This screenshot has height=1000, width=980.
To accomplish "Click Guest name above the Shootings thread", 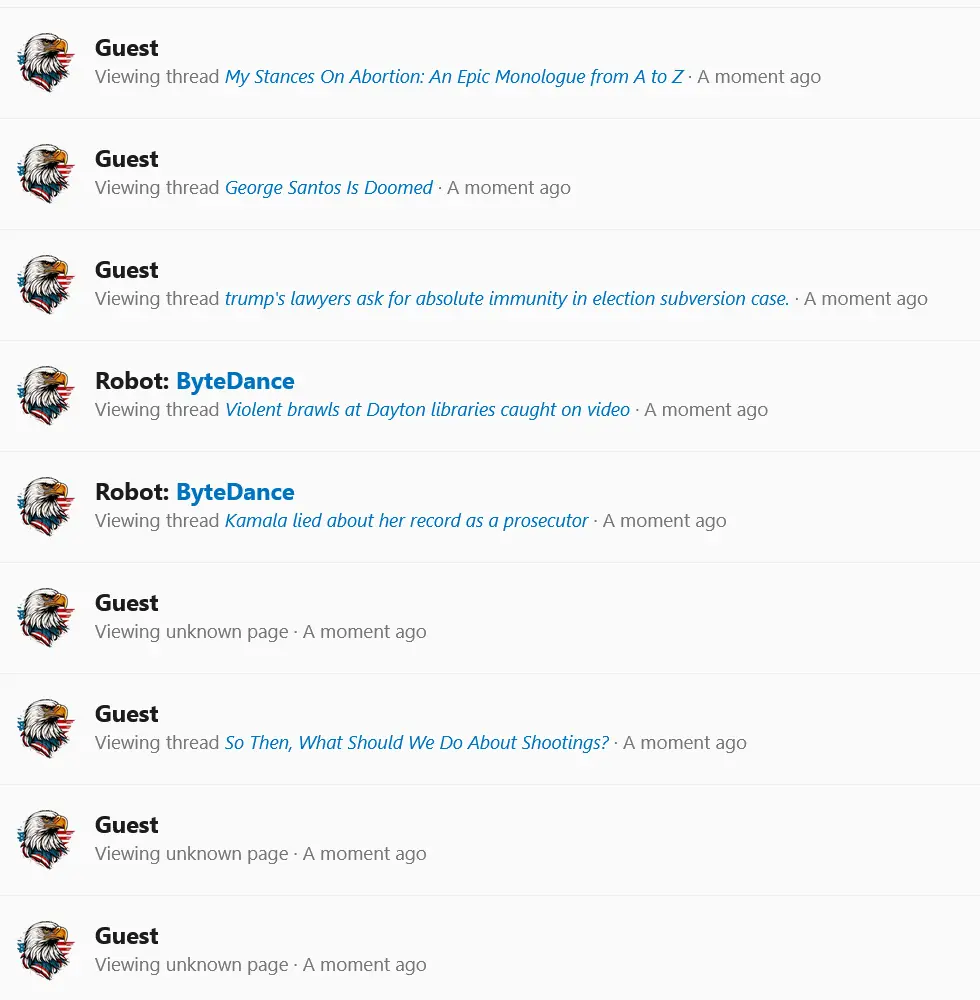I will 126,714.
